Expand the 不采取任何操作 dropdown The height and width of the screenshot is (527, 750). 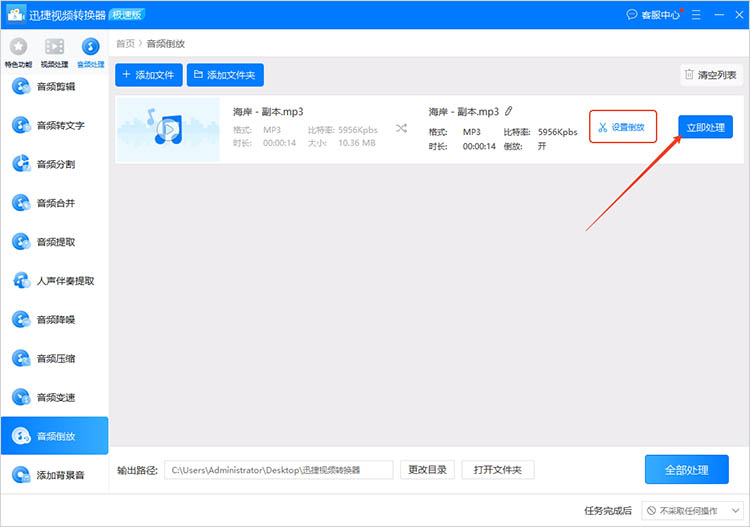pyautogui.click(x=692, y=511)
